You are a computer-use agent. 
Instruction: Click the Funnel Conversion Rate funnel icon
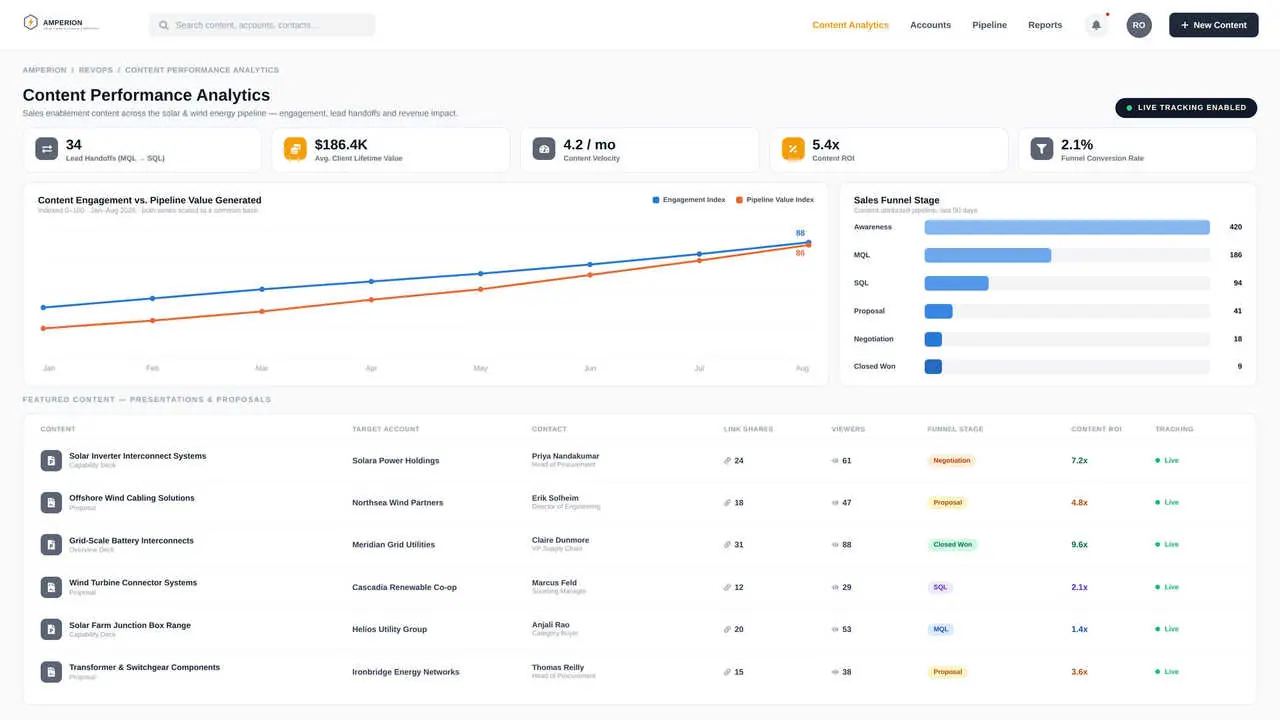[x=1042, y=149]
